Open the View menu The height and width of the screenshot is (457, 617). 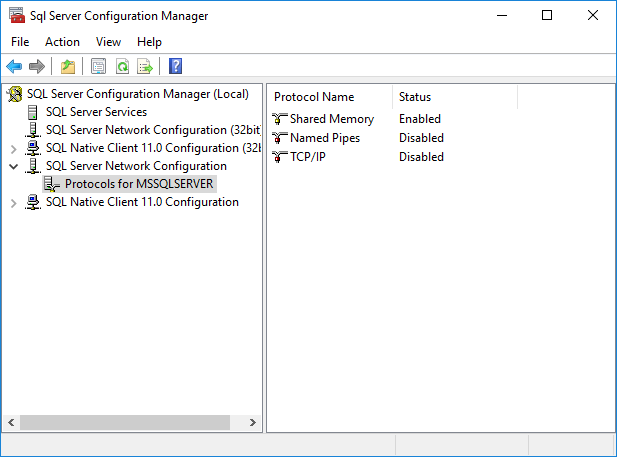[x=108, y=42]
